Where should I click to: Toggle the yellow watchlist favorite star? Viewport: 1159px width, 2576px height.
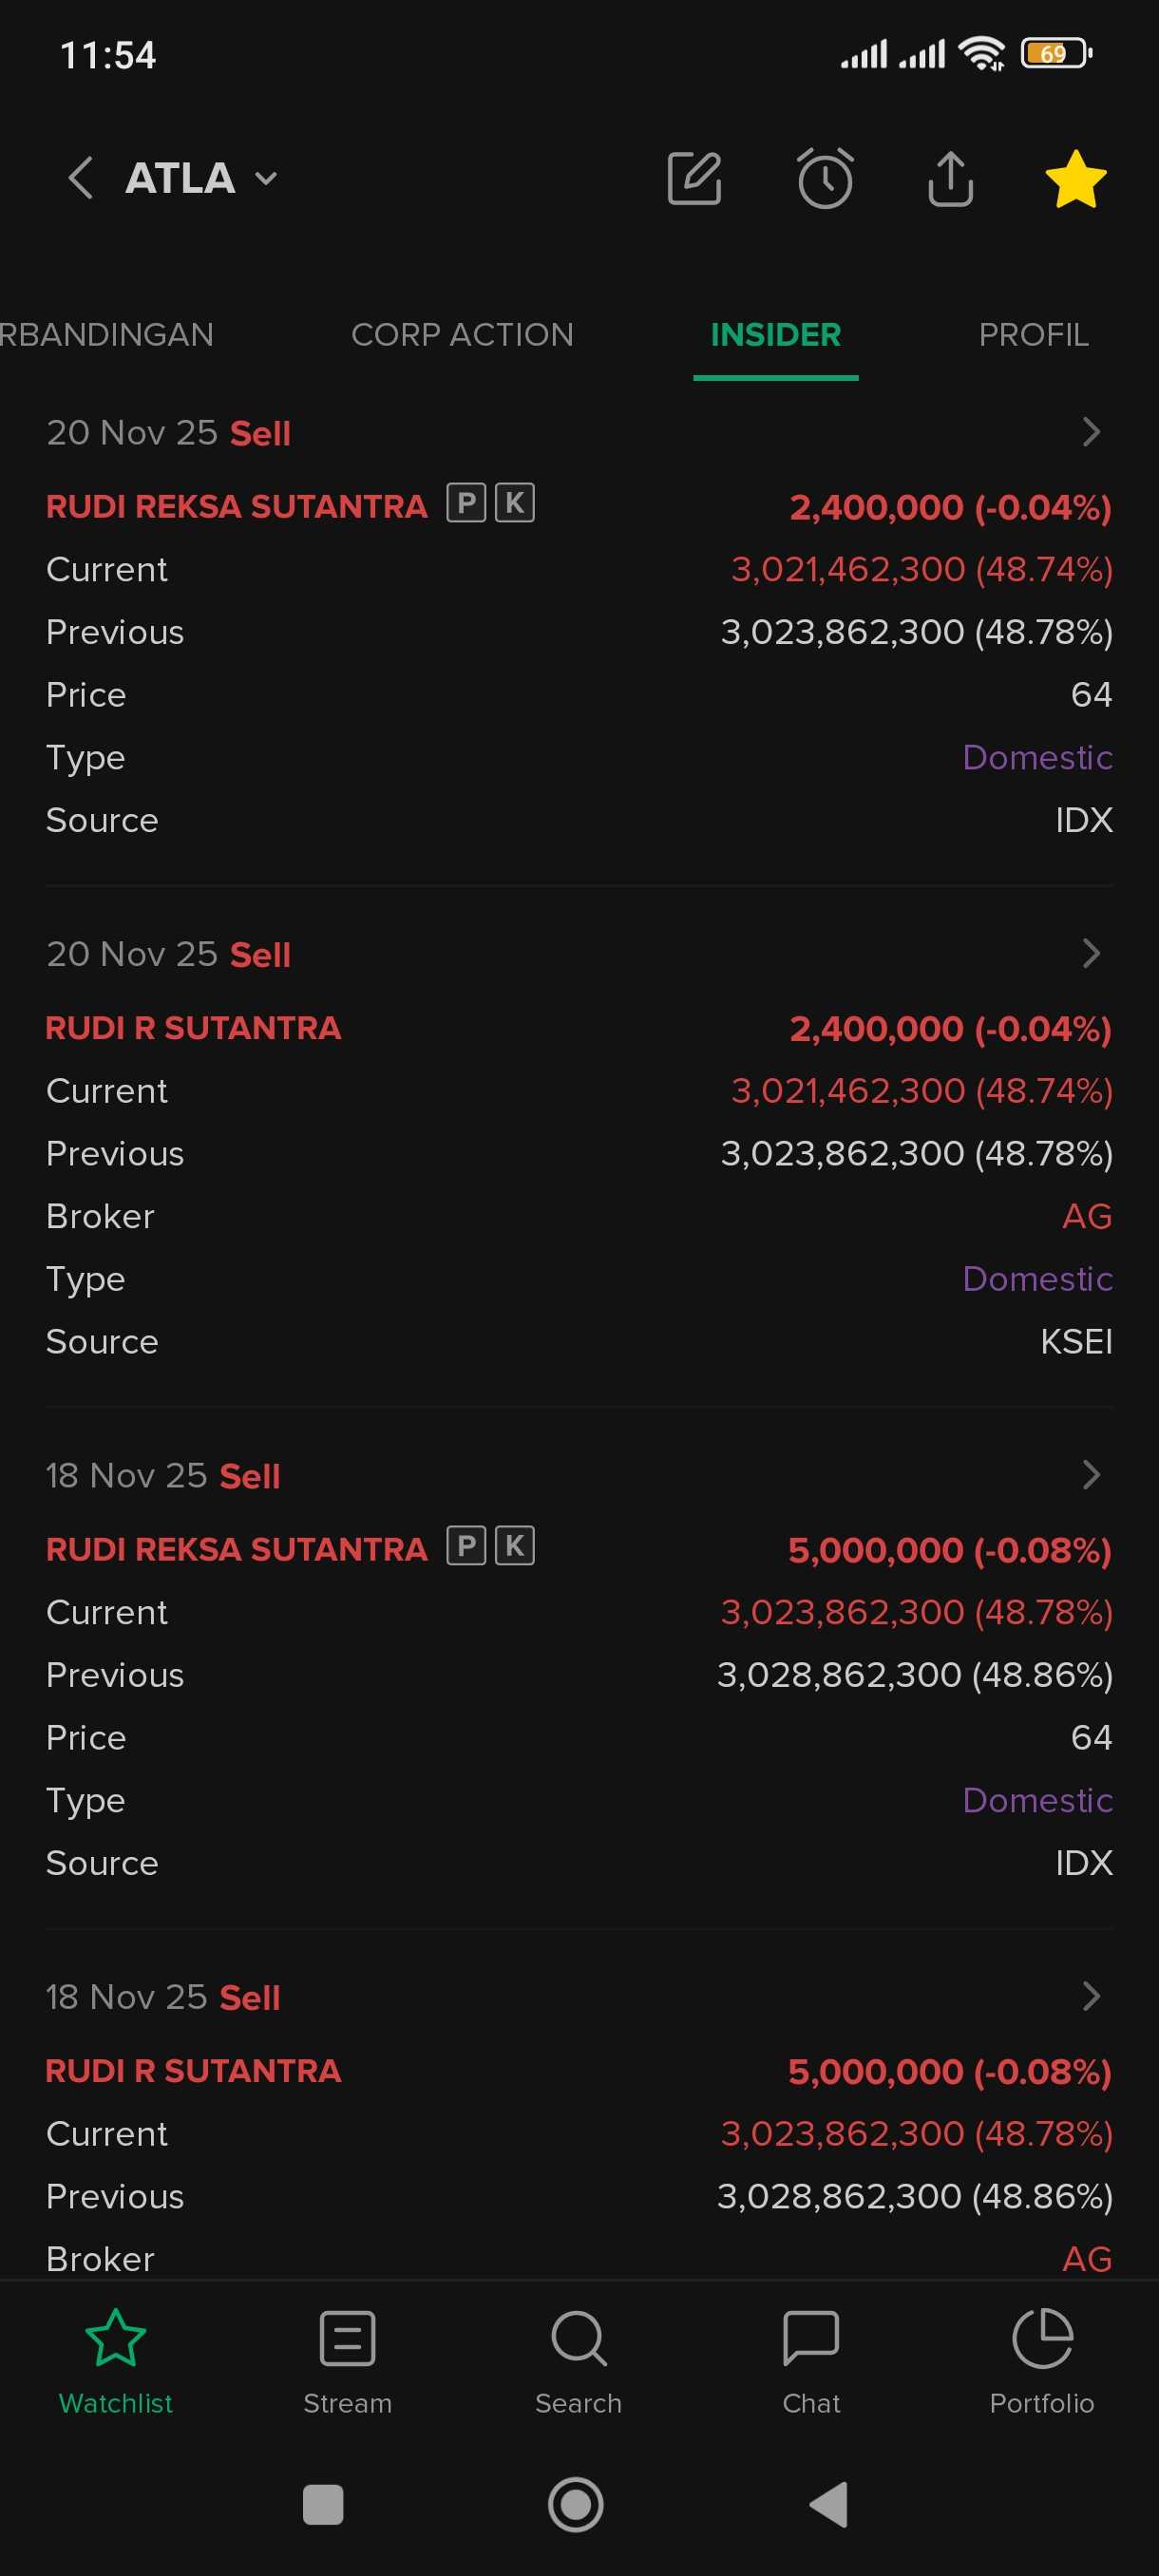click(x=1075, y=180)
